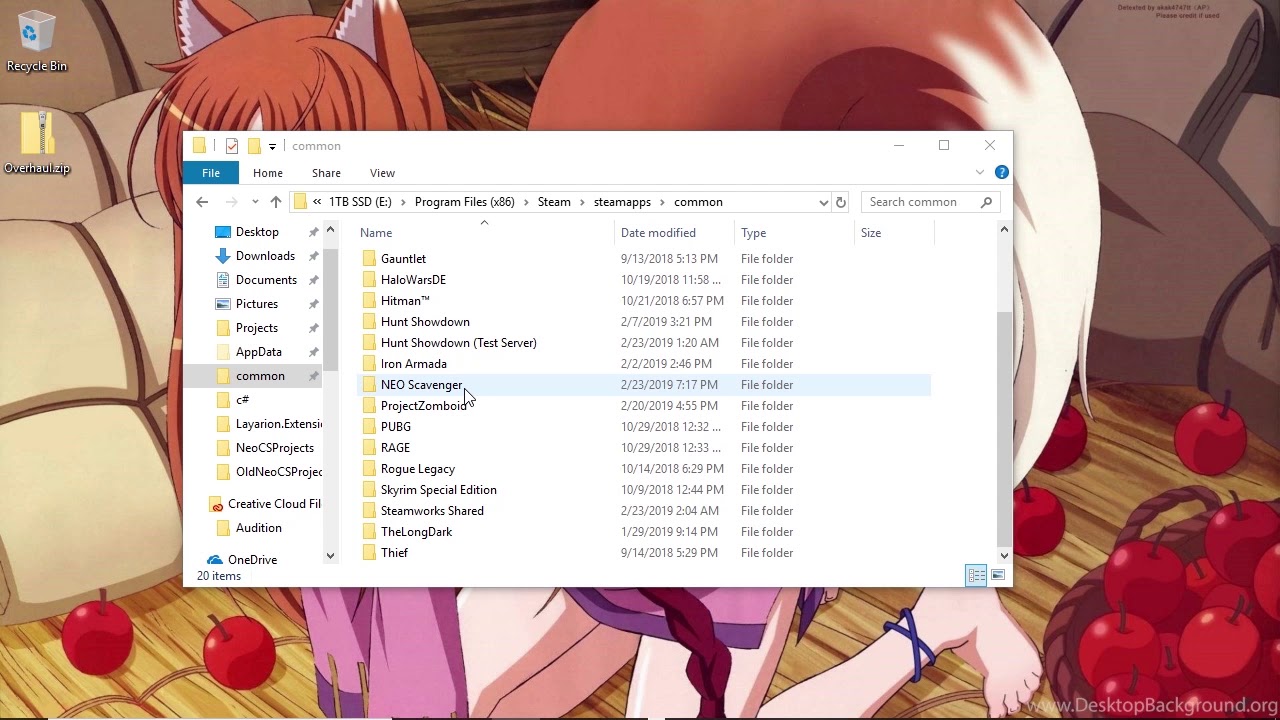Select Projects in navigation pane
This screenshot has width=1280, height=720.
(x=257, y=328)
